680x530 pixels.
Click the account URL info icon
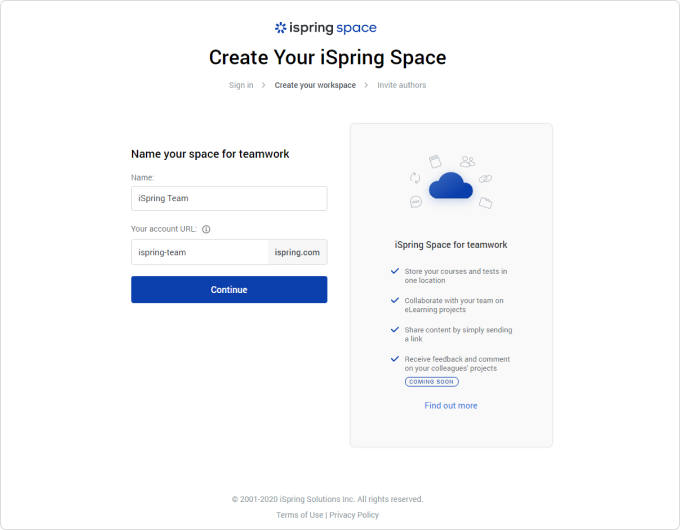206,229
